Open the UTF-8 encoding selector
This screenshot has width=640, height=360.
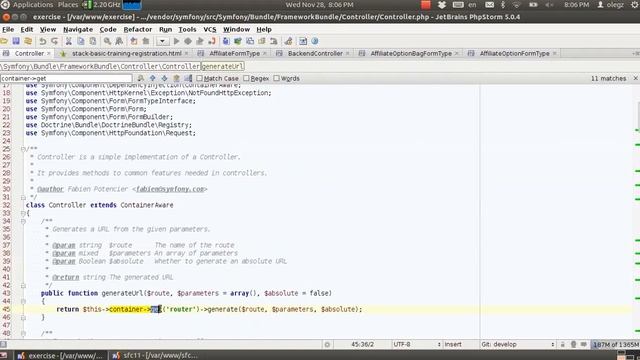pyautogui.click(x=417, y=344)
